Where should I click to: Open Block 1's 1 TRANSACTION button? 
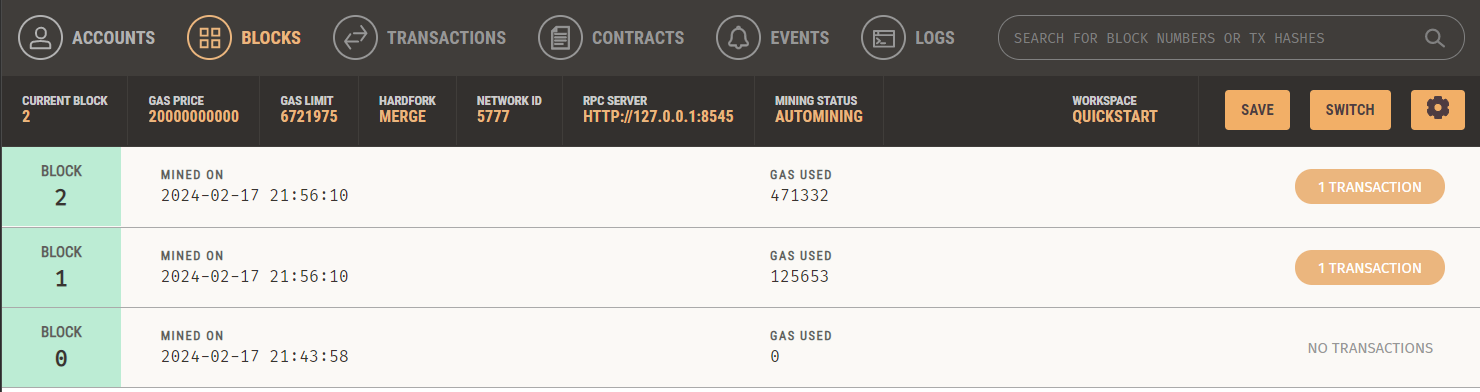click(1369, 267)
